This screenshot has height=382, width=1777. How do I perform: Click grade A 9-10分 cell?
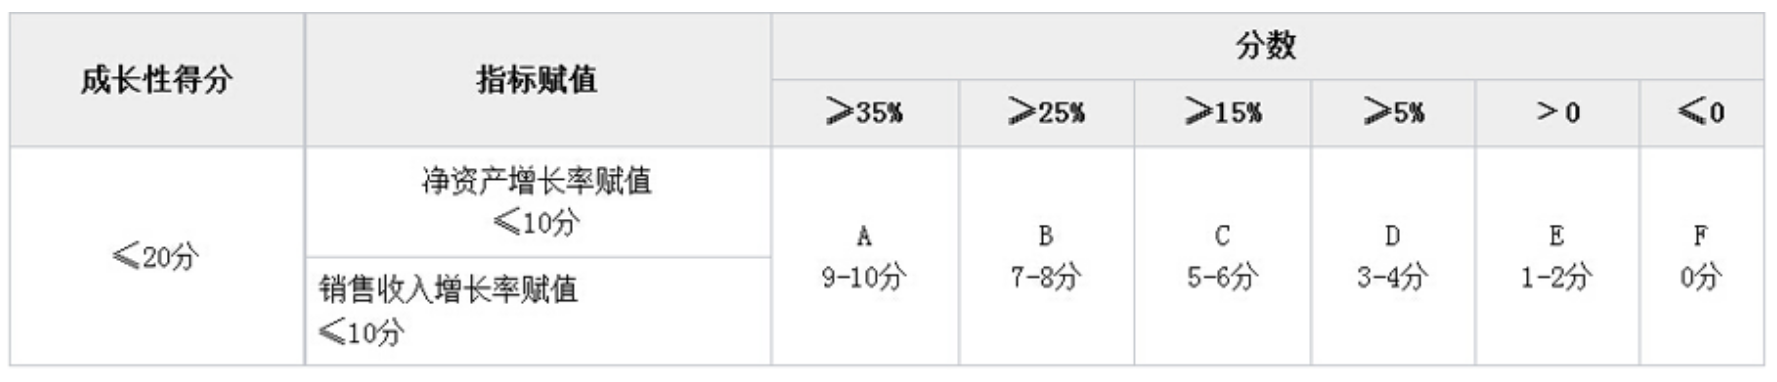click(x=865, y=257)
